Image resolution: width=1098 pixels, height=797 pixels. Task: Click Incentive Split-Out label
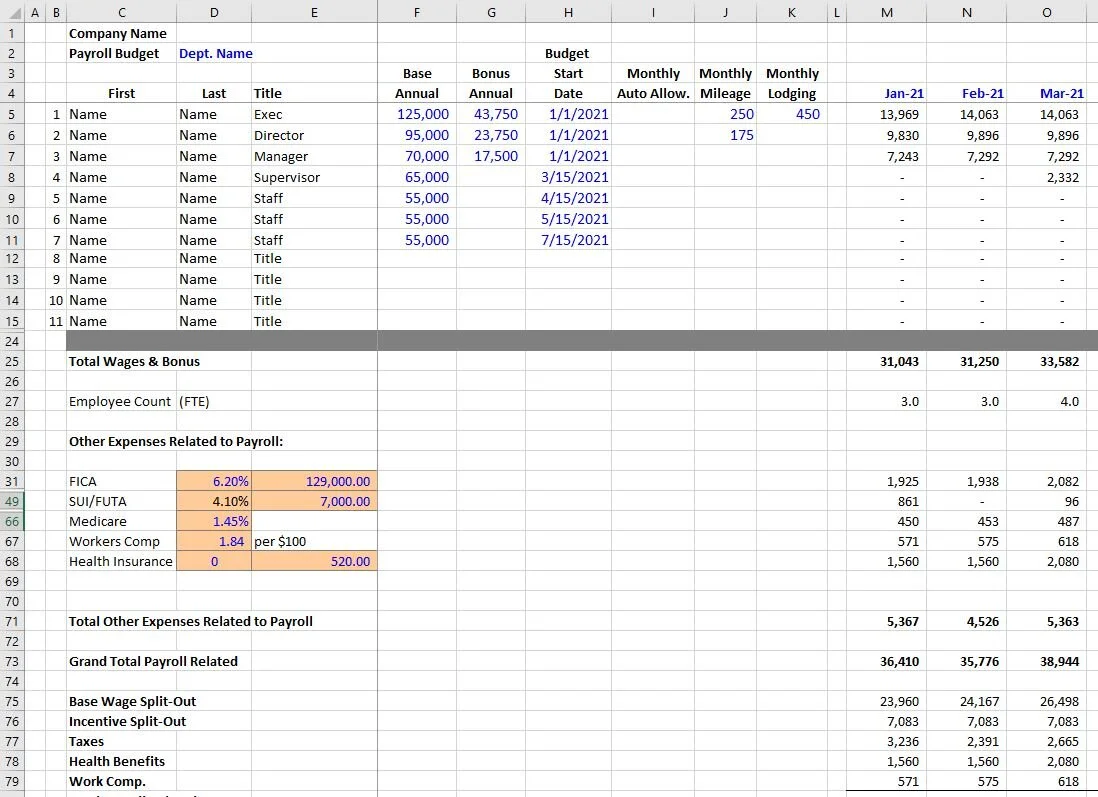pos(127,721)
